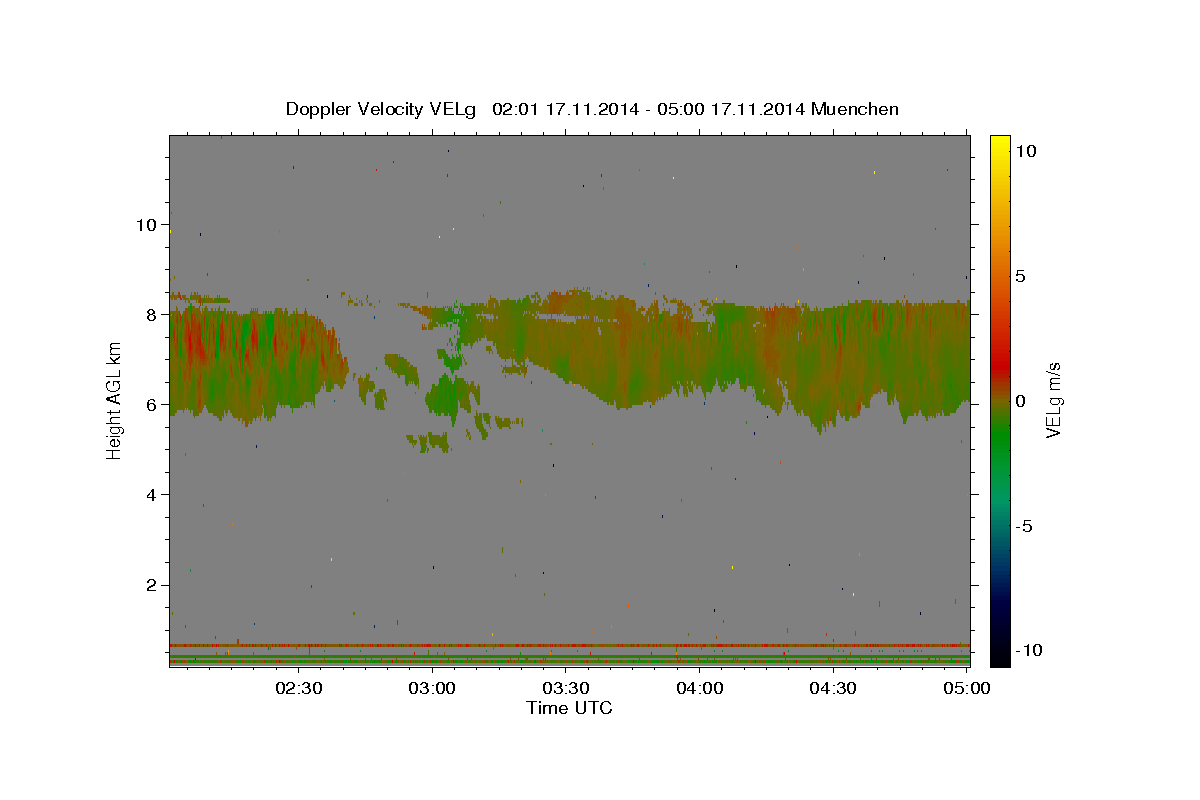Click the red ground clutter line near plot bottom

(569, 645)
